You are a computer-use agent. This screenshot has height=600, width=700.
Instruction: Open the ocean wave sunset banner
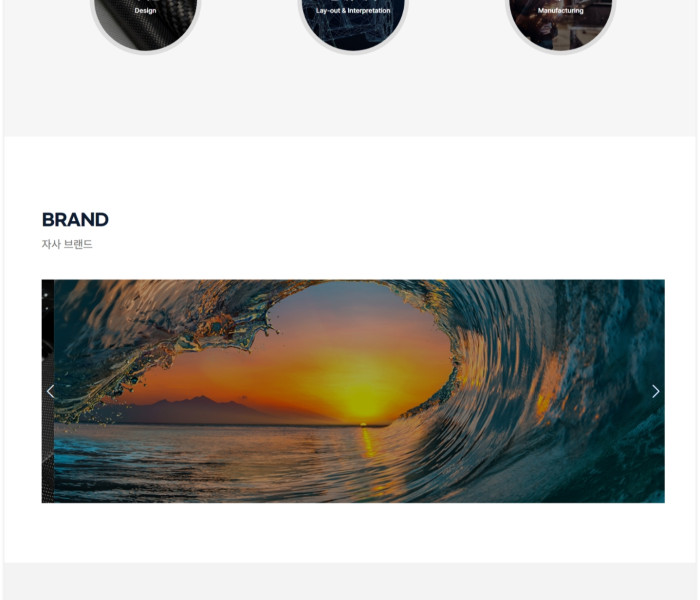click(x=359, y=391)
